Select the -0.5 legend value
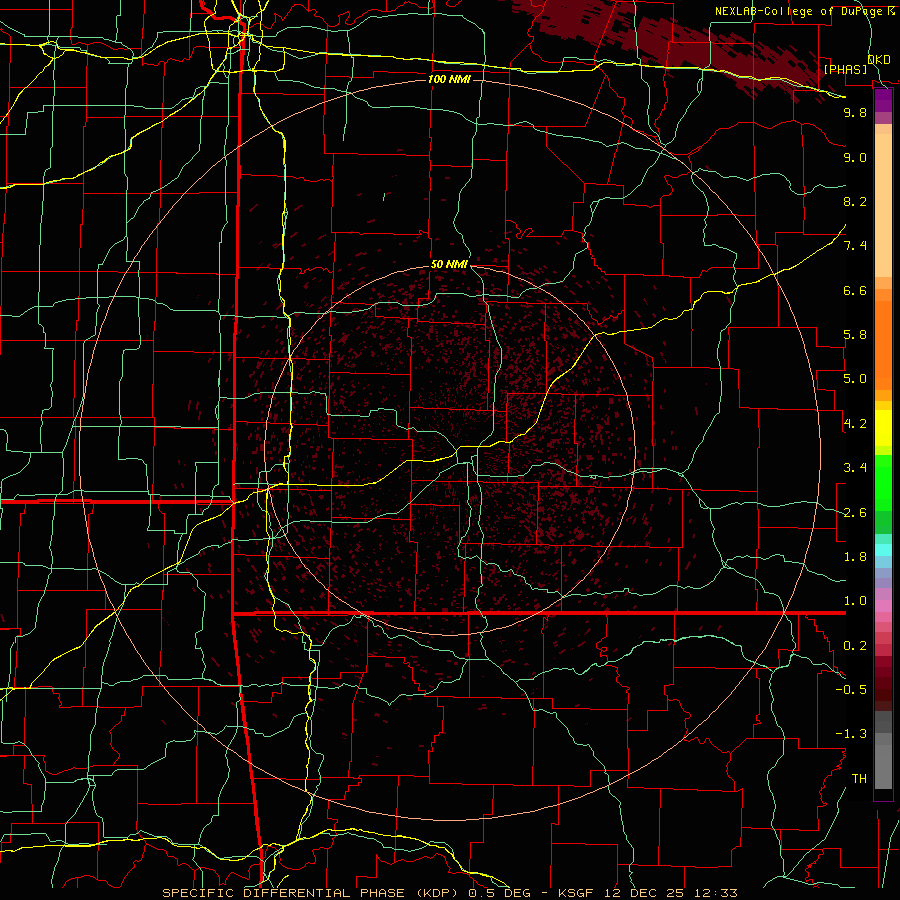This screenshot has height=900, width=900. coord(851,690)
